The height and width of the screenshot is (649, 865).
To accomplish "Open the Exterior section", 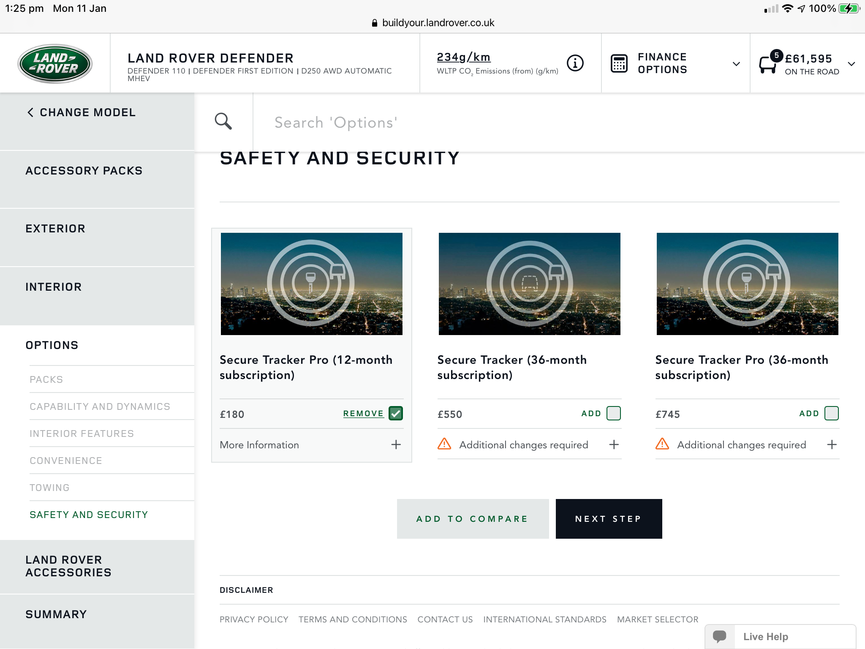I will (x=97, y=237).
